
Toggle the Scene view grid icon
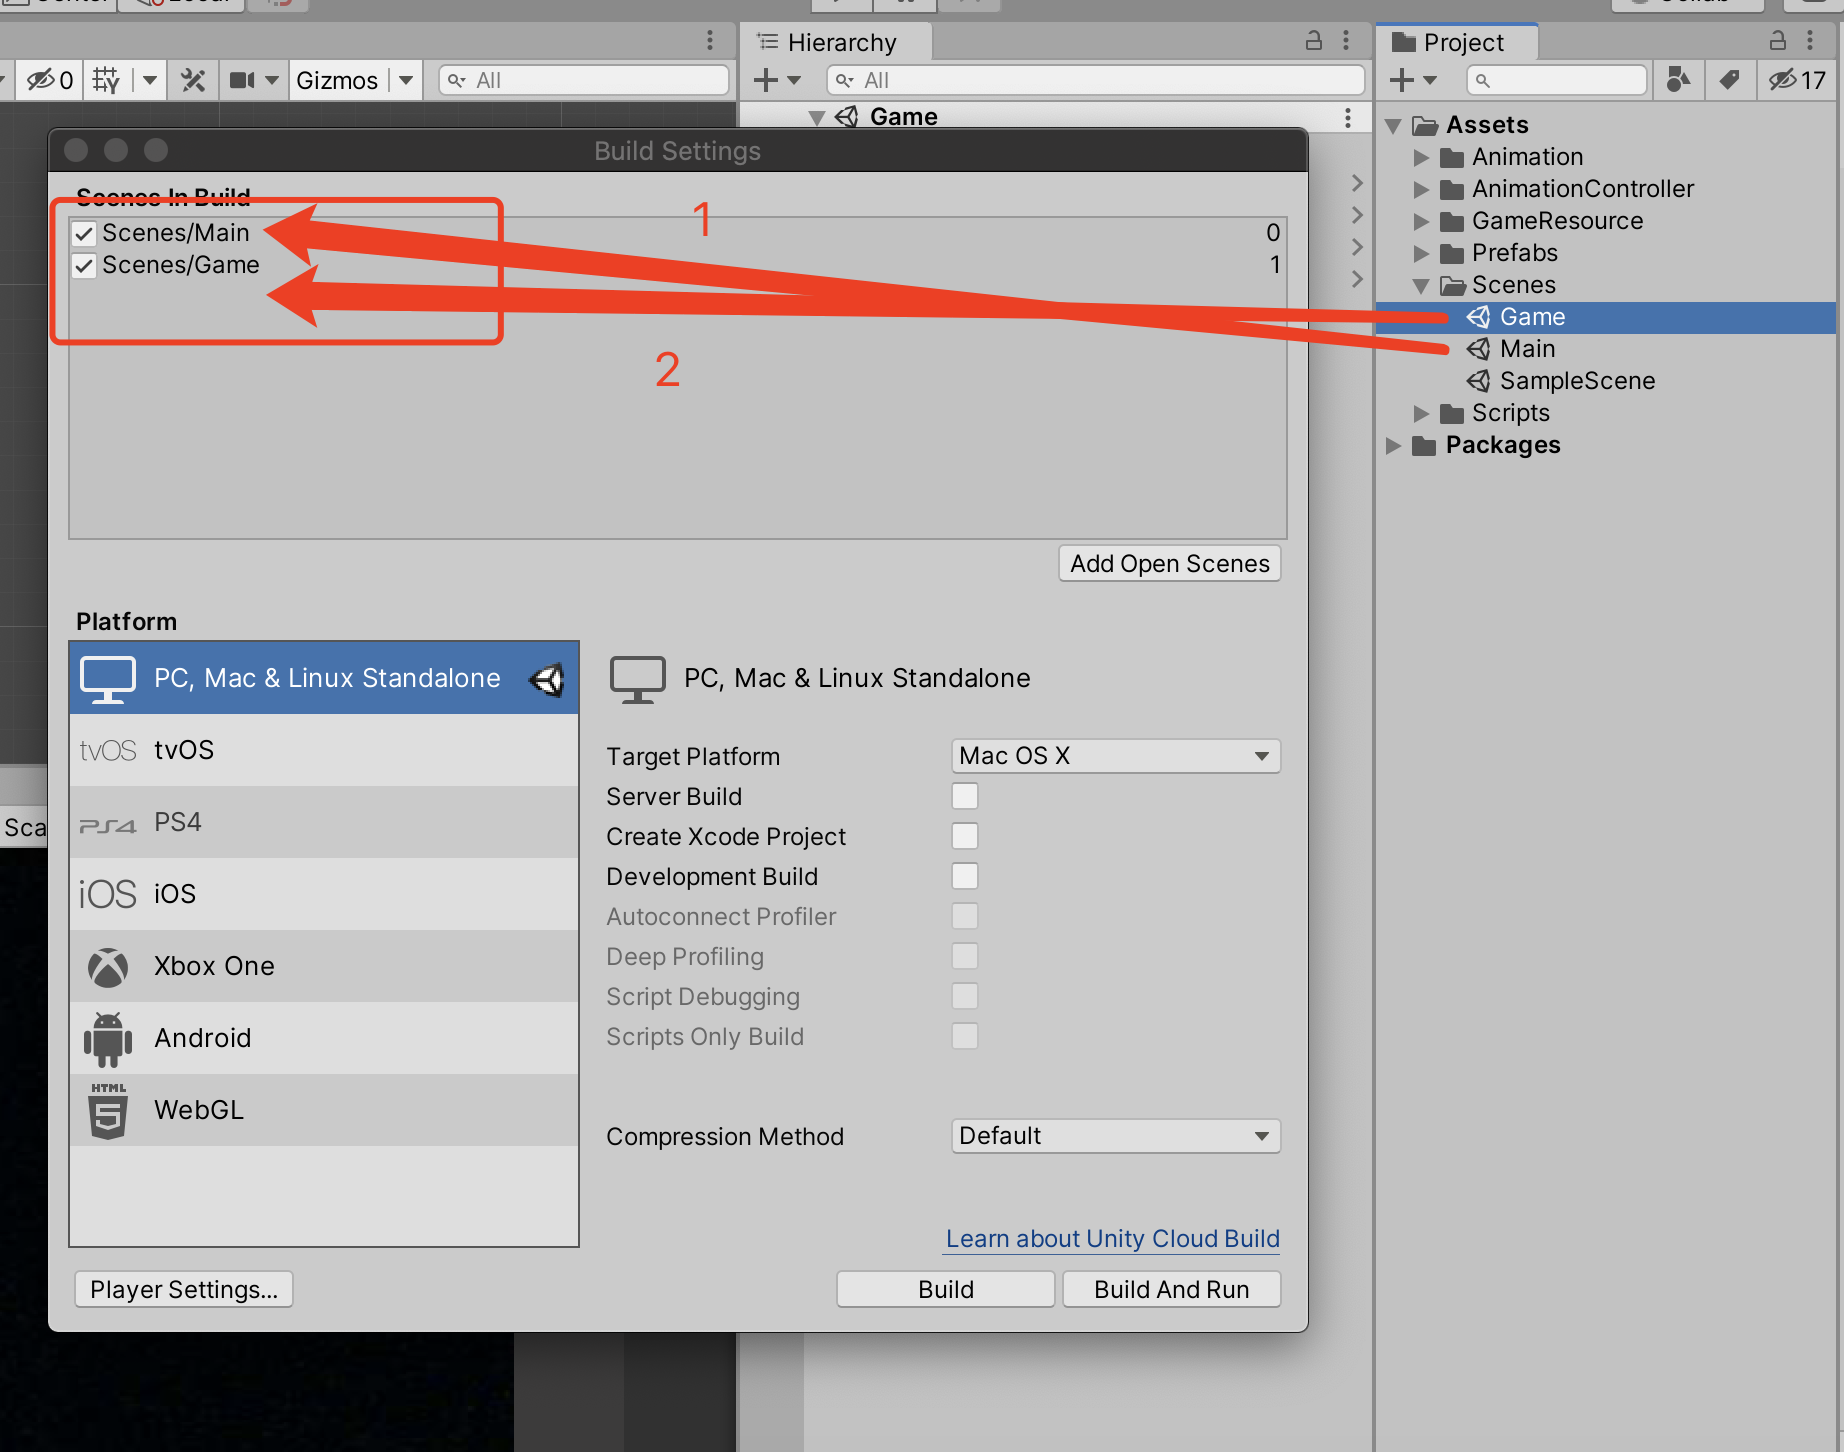click(106, 80)
